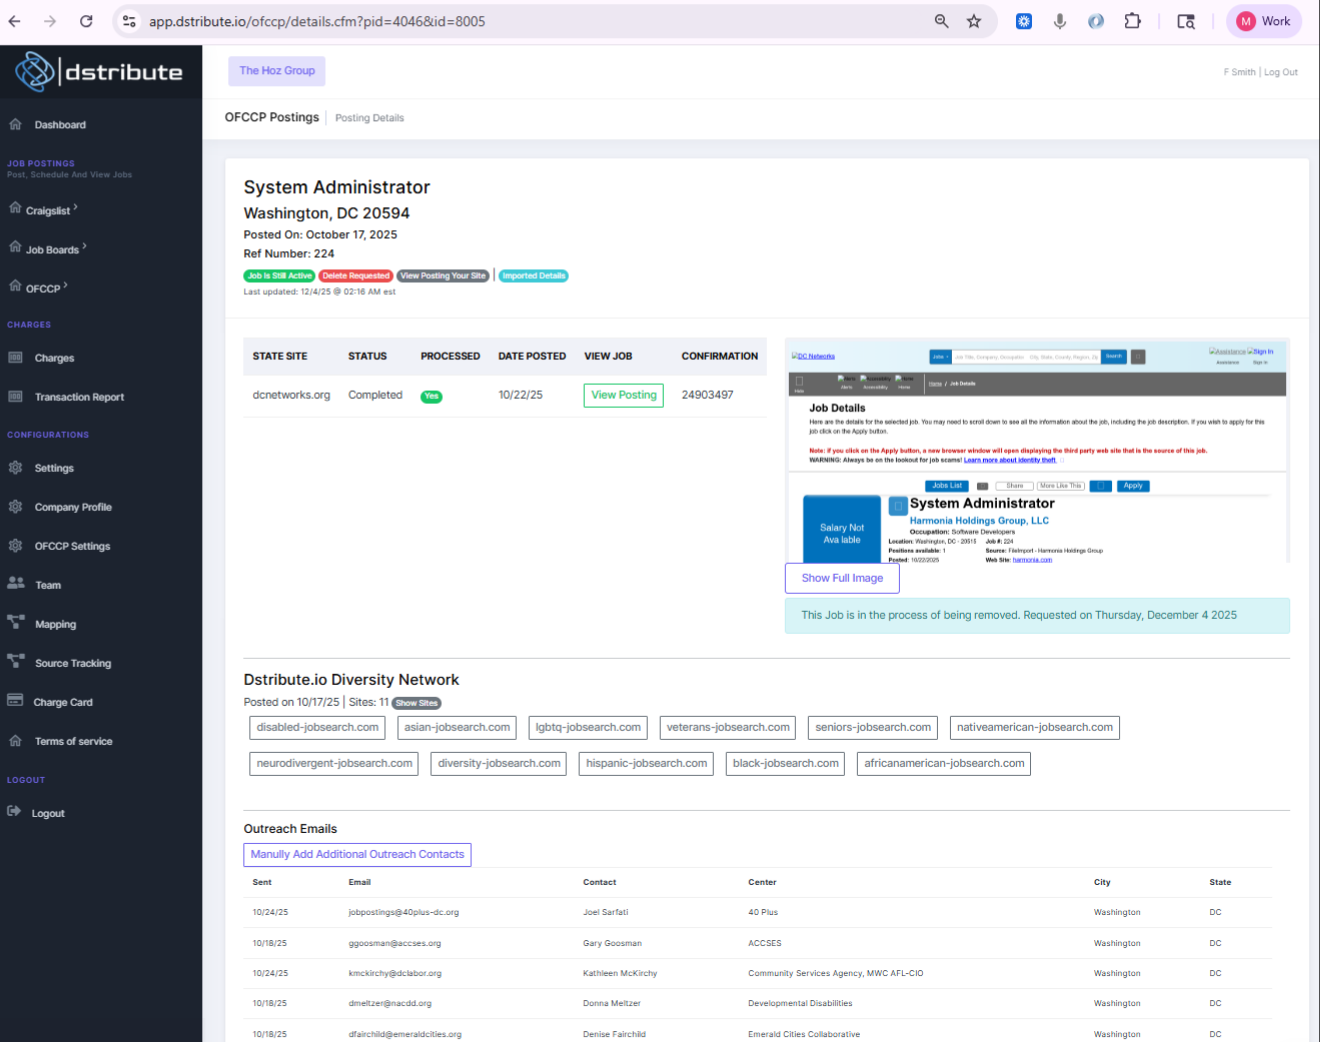
Task: Expand the OFCCP submenu
Action: [45, 288]
